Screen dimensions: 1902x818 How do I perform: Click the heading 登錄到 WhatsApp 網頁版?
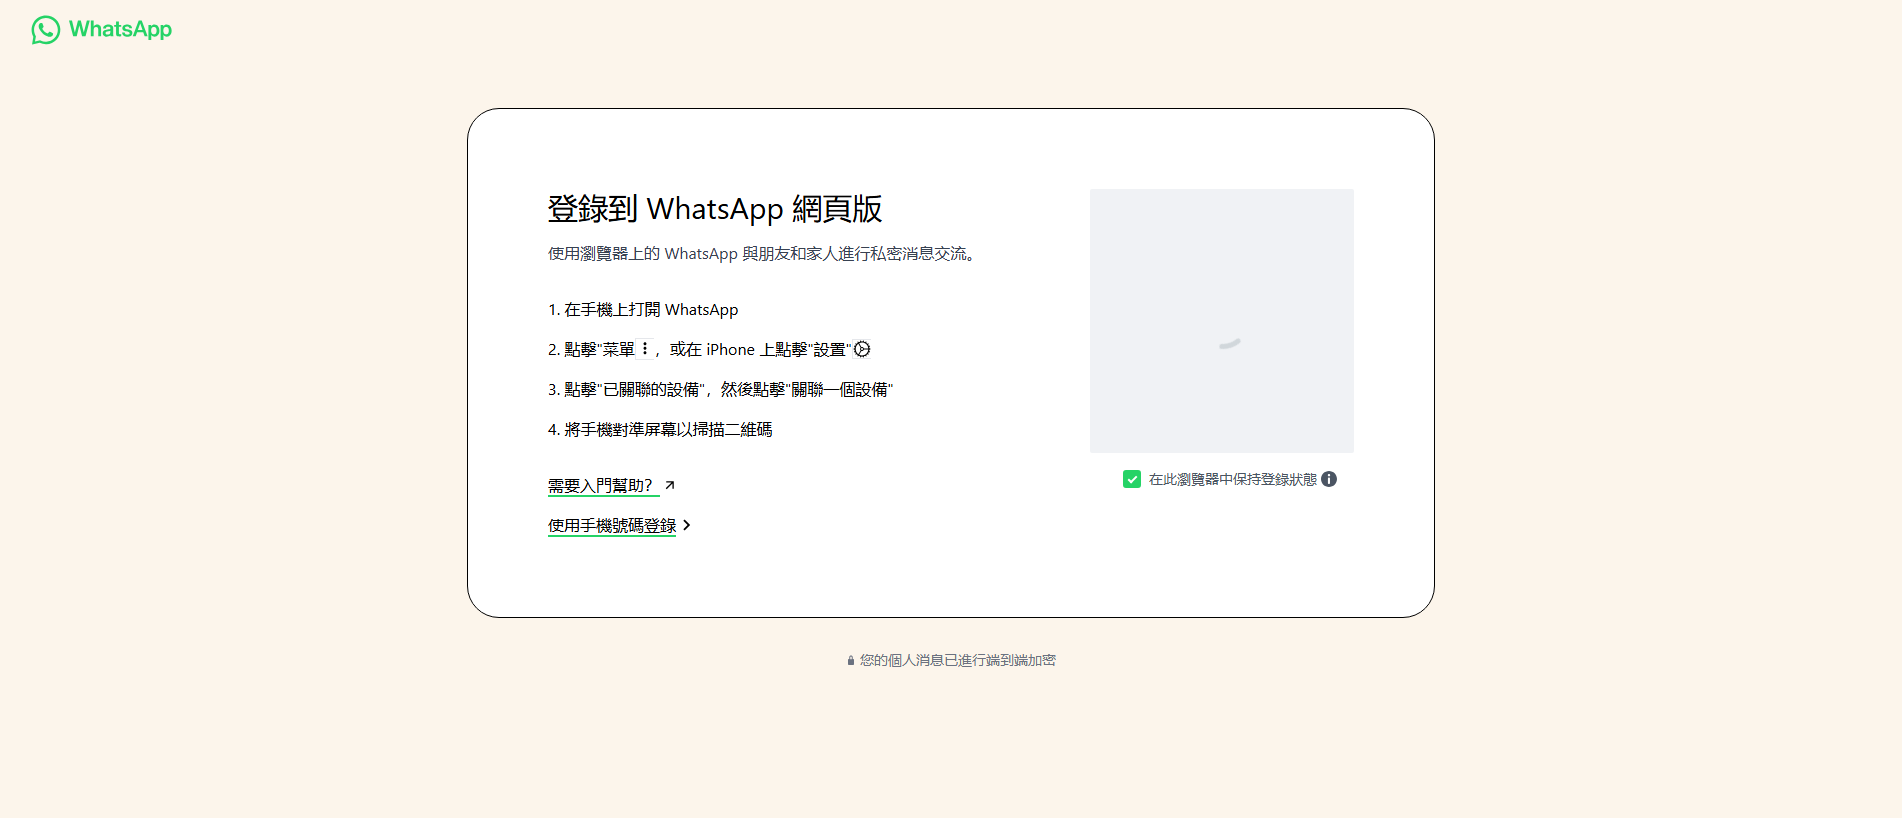point(715,209)
